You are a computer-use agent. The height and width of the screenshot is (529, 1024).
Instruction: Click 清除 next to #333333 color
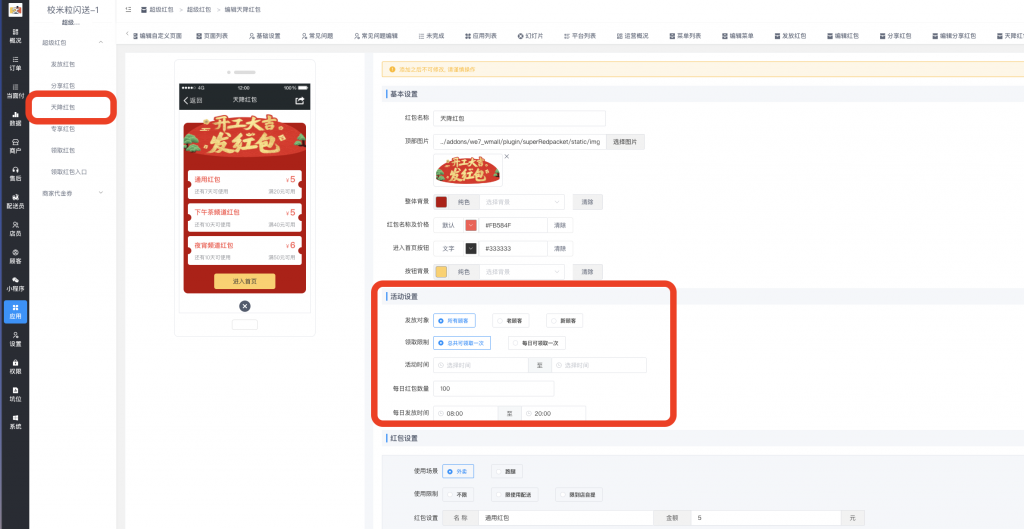coord(560,248)
